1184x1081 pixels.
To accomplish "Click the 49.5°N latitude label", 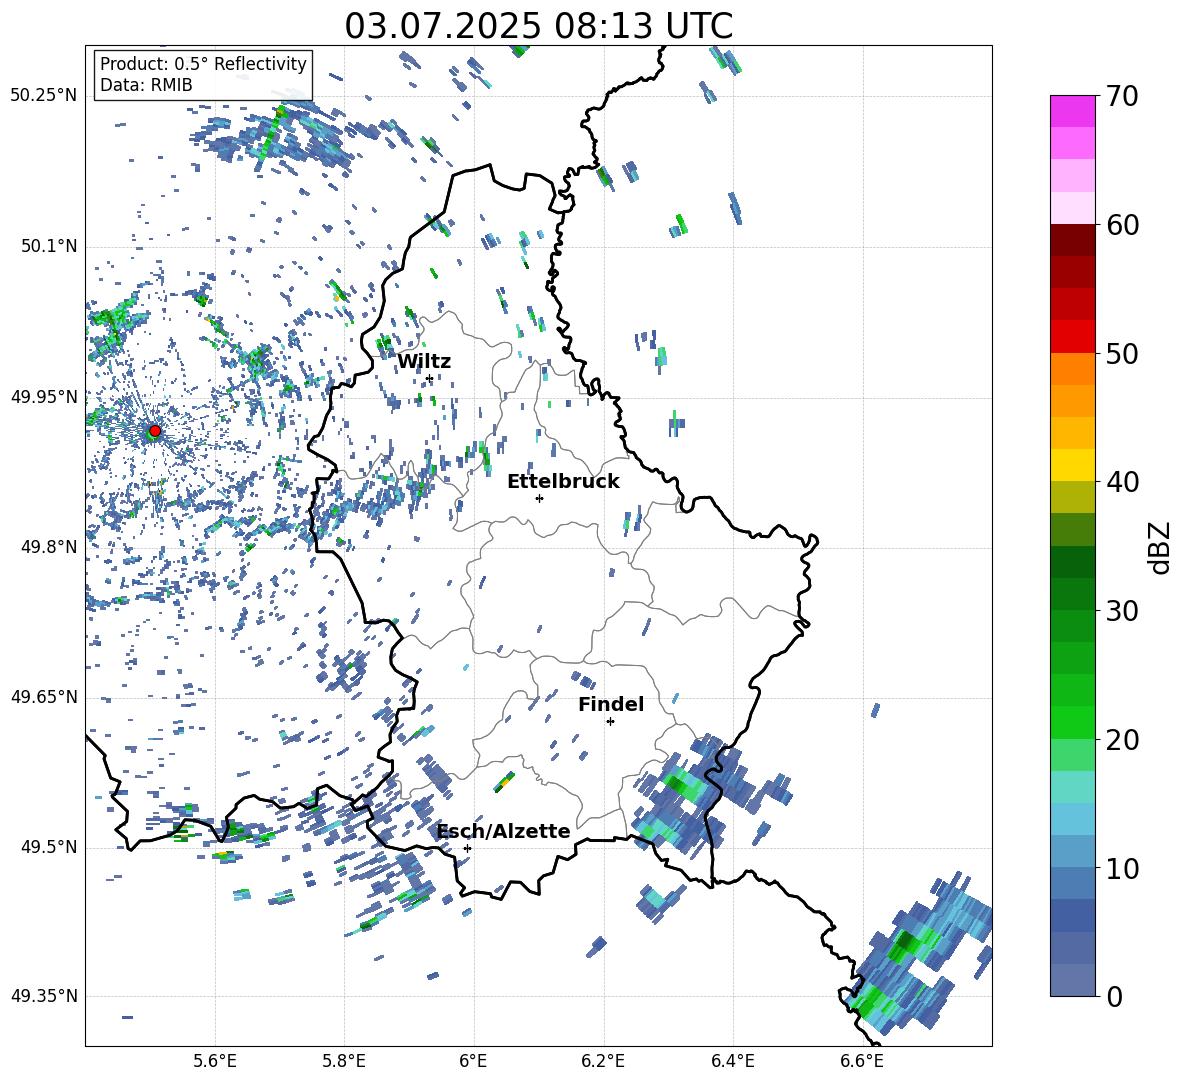I will coord(49,847).
